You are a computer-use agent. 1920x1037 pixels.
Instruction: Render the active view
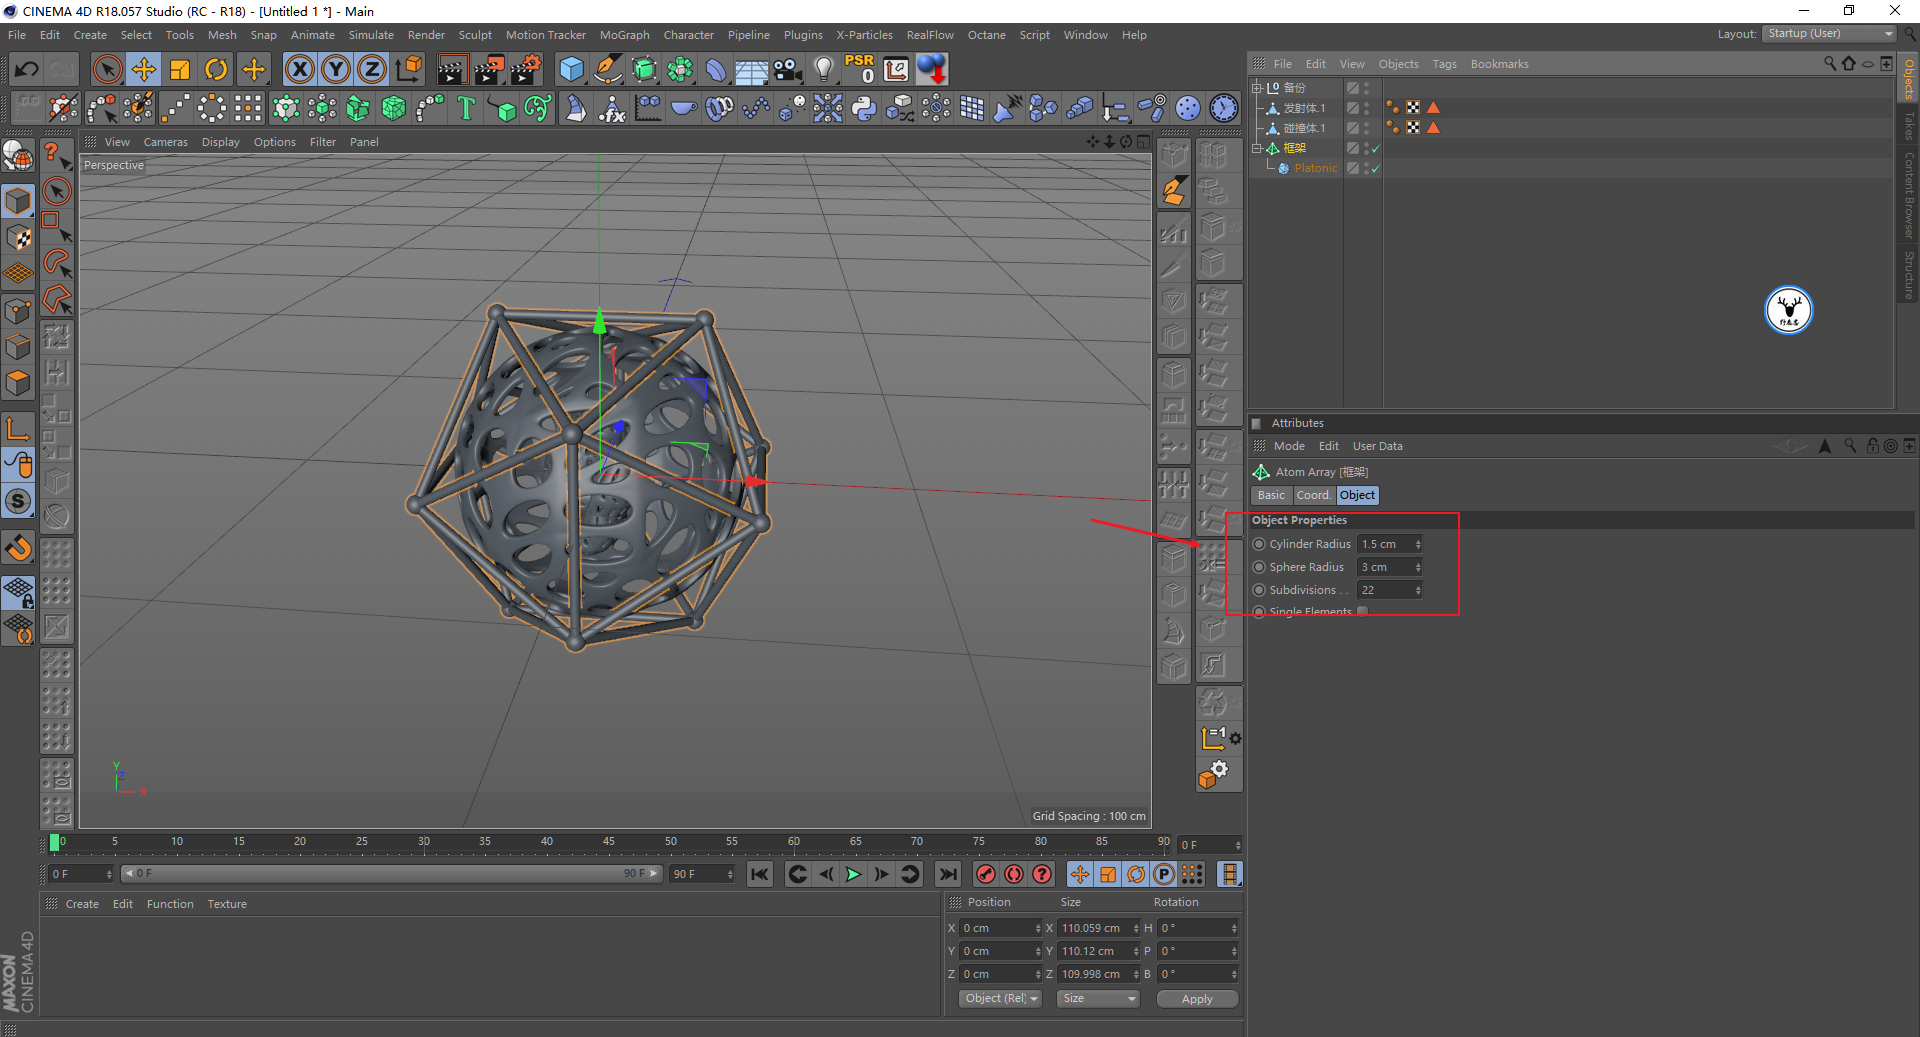452,69
